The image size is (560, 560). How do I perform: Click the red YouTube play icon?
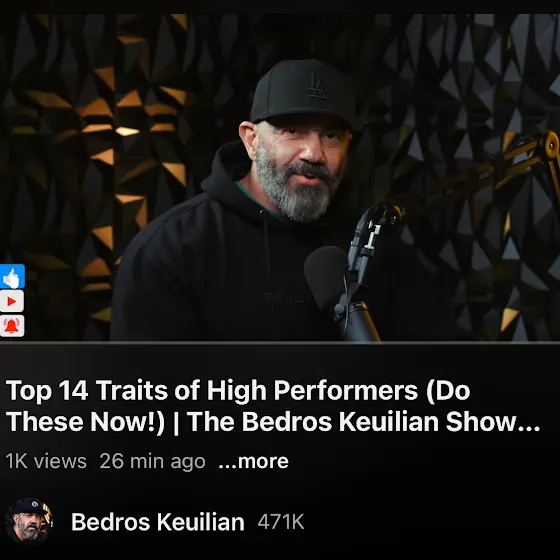click(12, 301)
